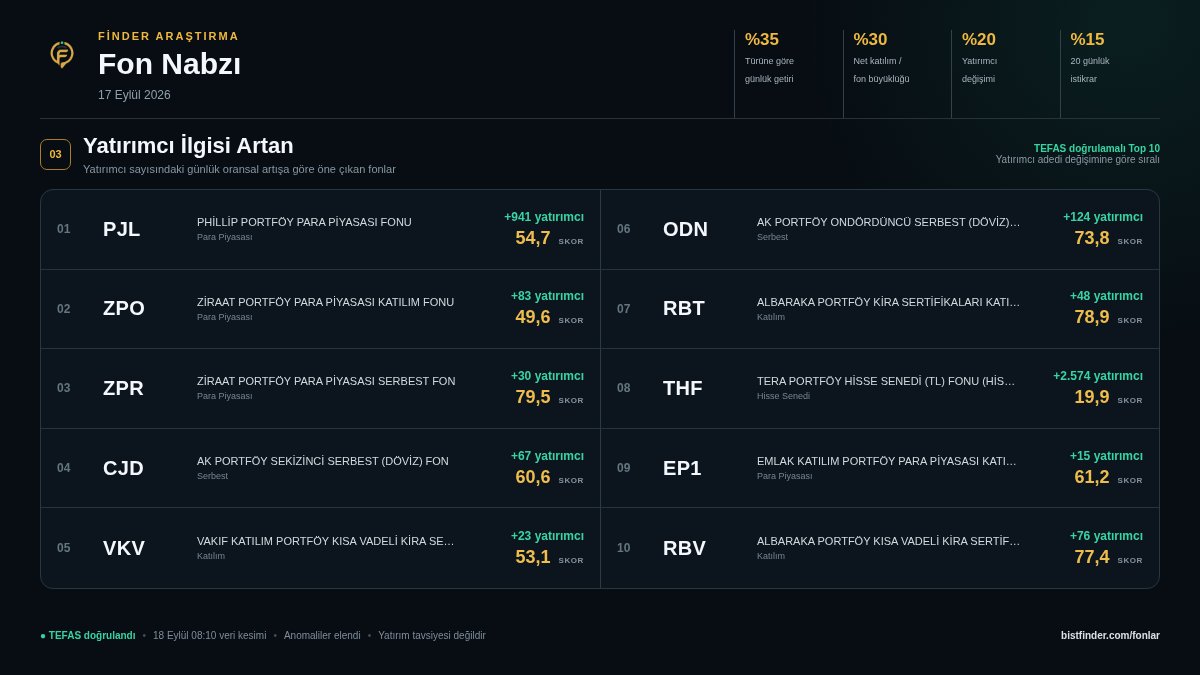
Task: Click the 49,6 score for ZPO
Action: [533, 317]
